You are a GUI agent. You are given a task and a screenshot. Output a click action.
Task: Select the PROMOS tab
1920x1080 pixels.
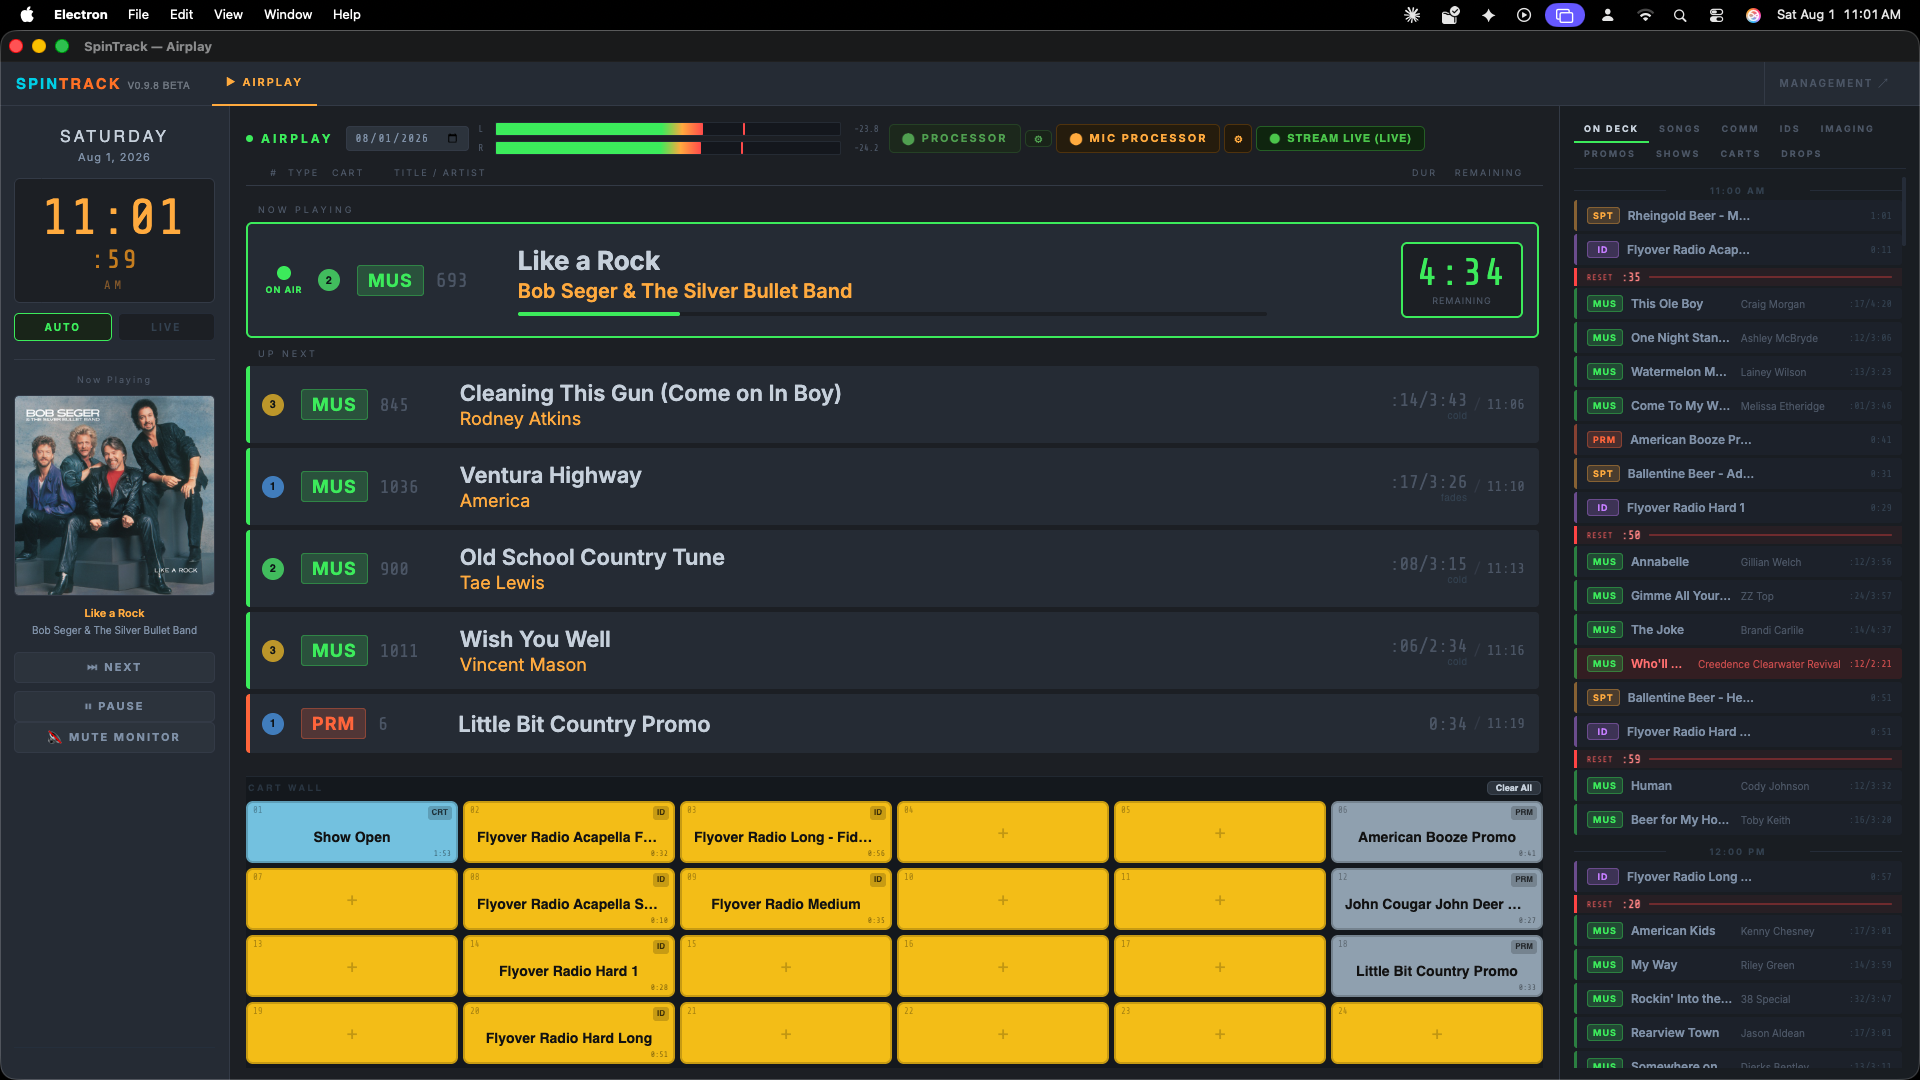1609,154
